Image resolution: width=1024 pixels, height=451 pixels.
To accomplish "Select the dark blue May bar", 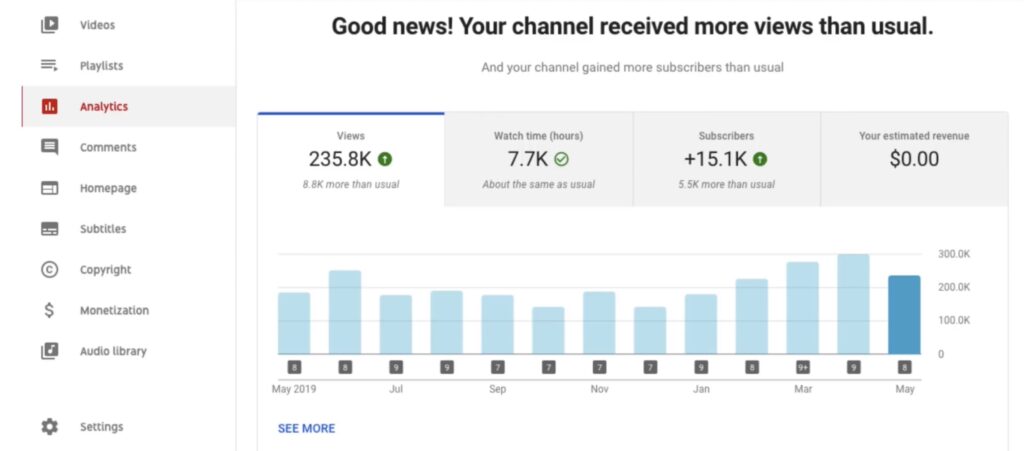I will (904, 314).
